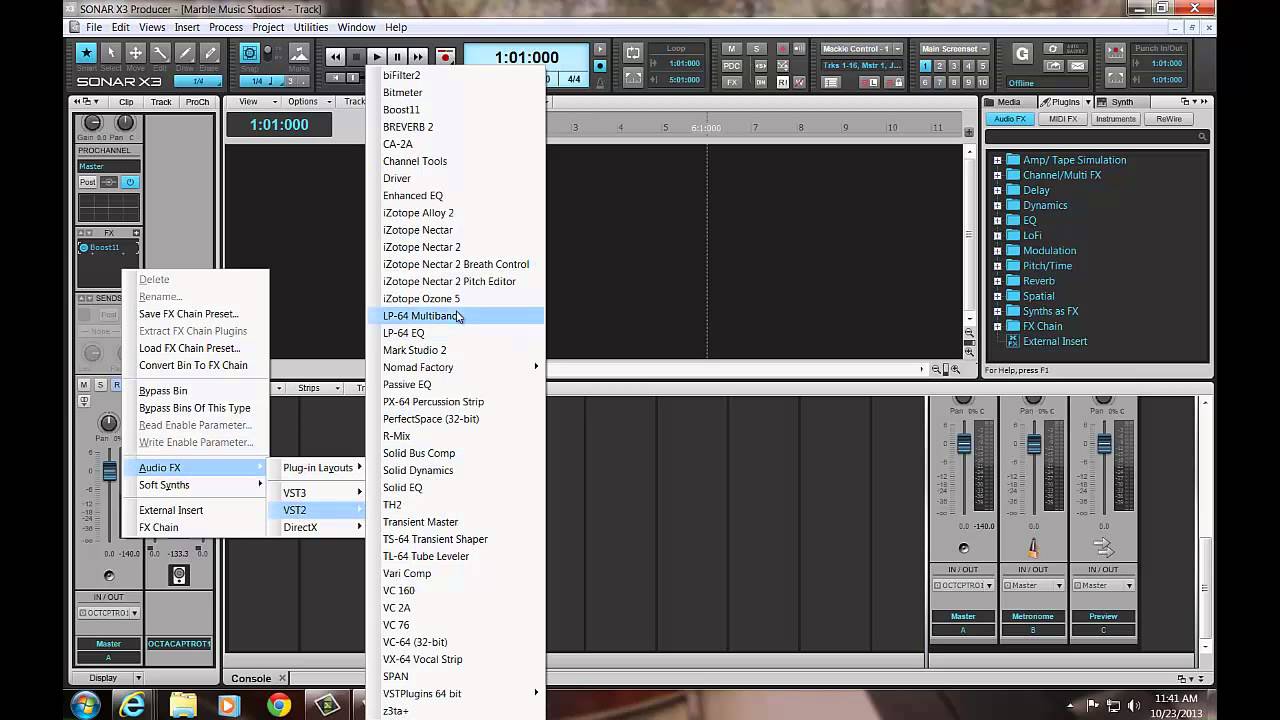Open File Explorer folder on taskbar
This screenshot has height=720, width=1280.
click(x=183, y=705)
